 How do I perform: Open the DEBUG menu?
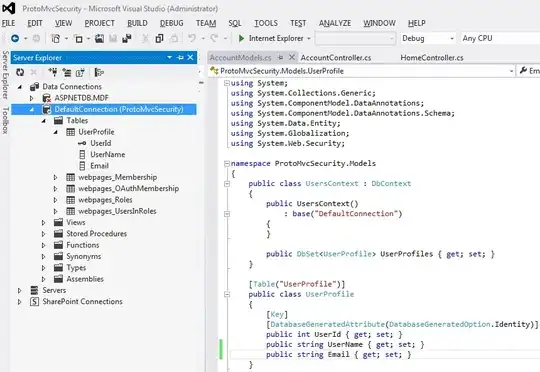coord(172,23)
